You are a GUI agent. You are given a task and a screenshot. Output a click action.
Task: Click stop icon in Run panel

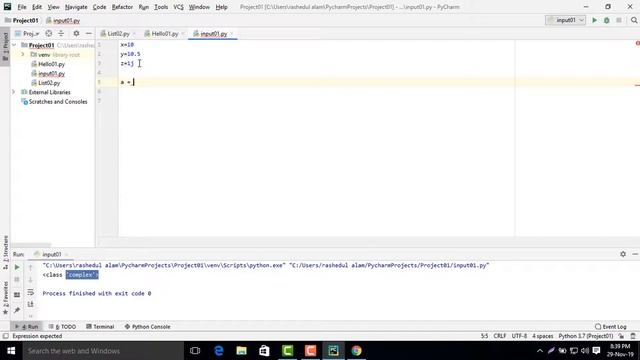pyautogui.click(x=17, y=280)
